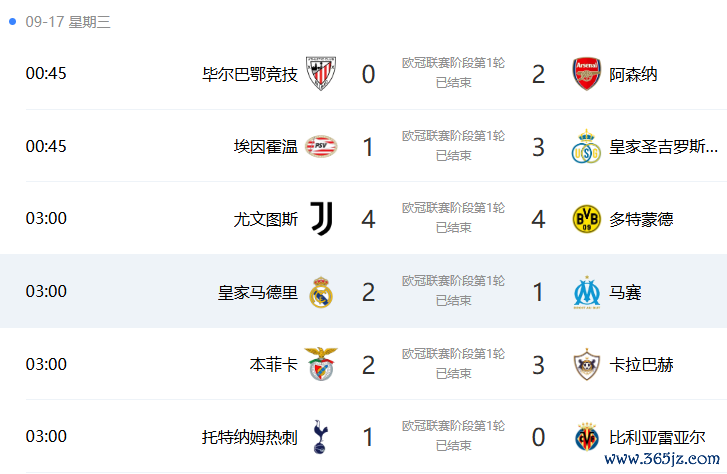This screenshot has height=474, width=727.
Task: Click the Marseille club logo
Action: [587, 292]
